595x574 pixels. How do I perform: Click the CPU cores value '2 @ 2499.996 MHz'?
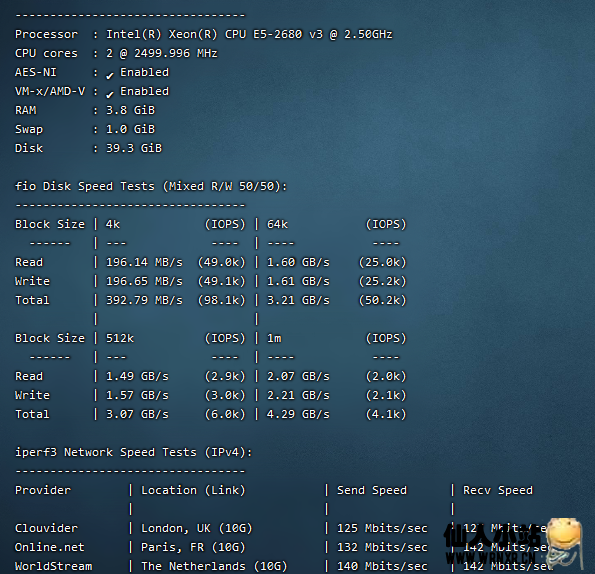(x=162, y=53)
